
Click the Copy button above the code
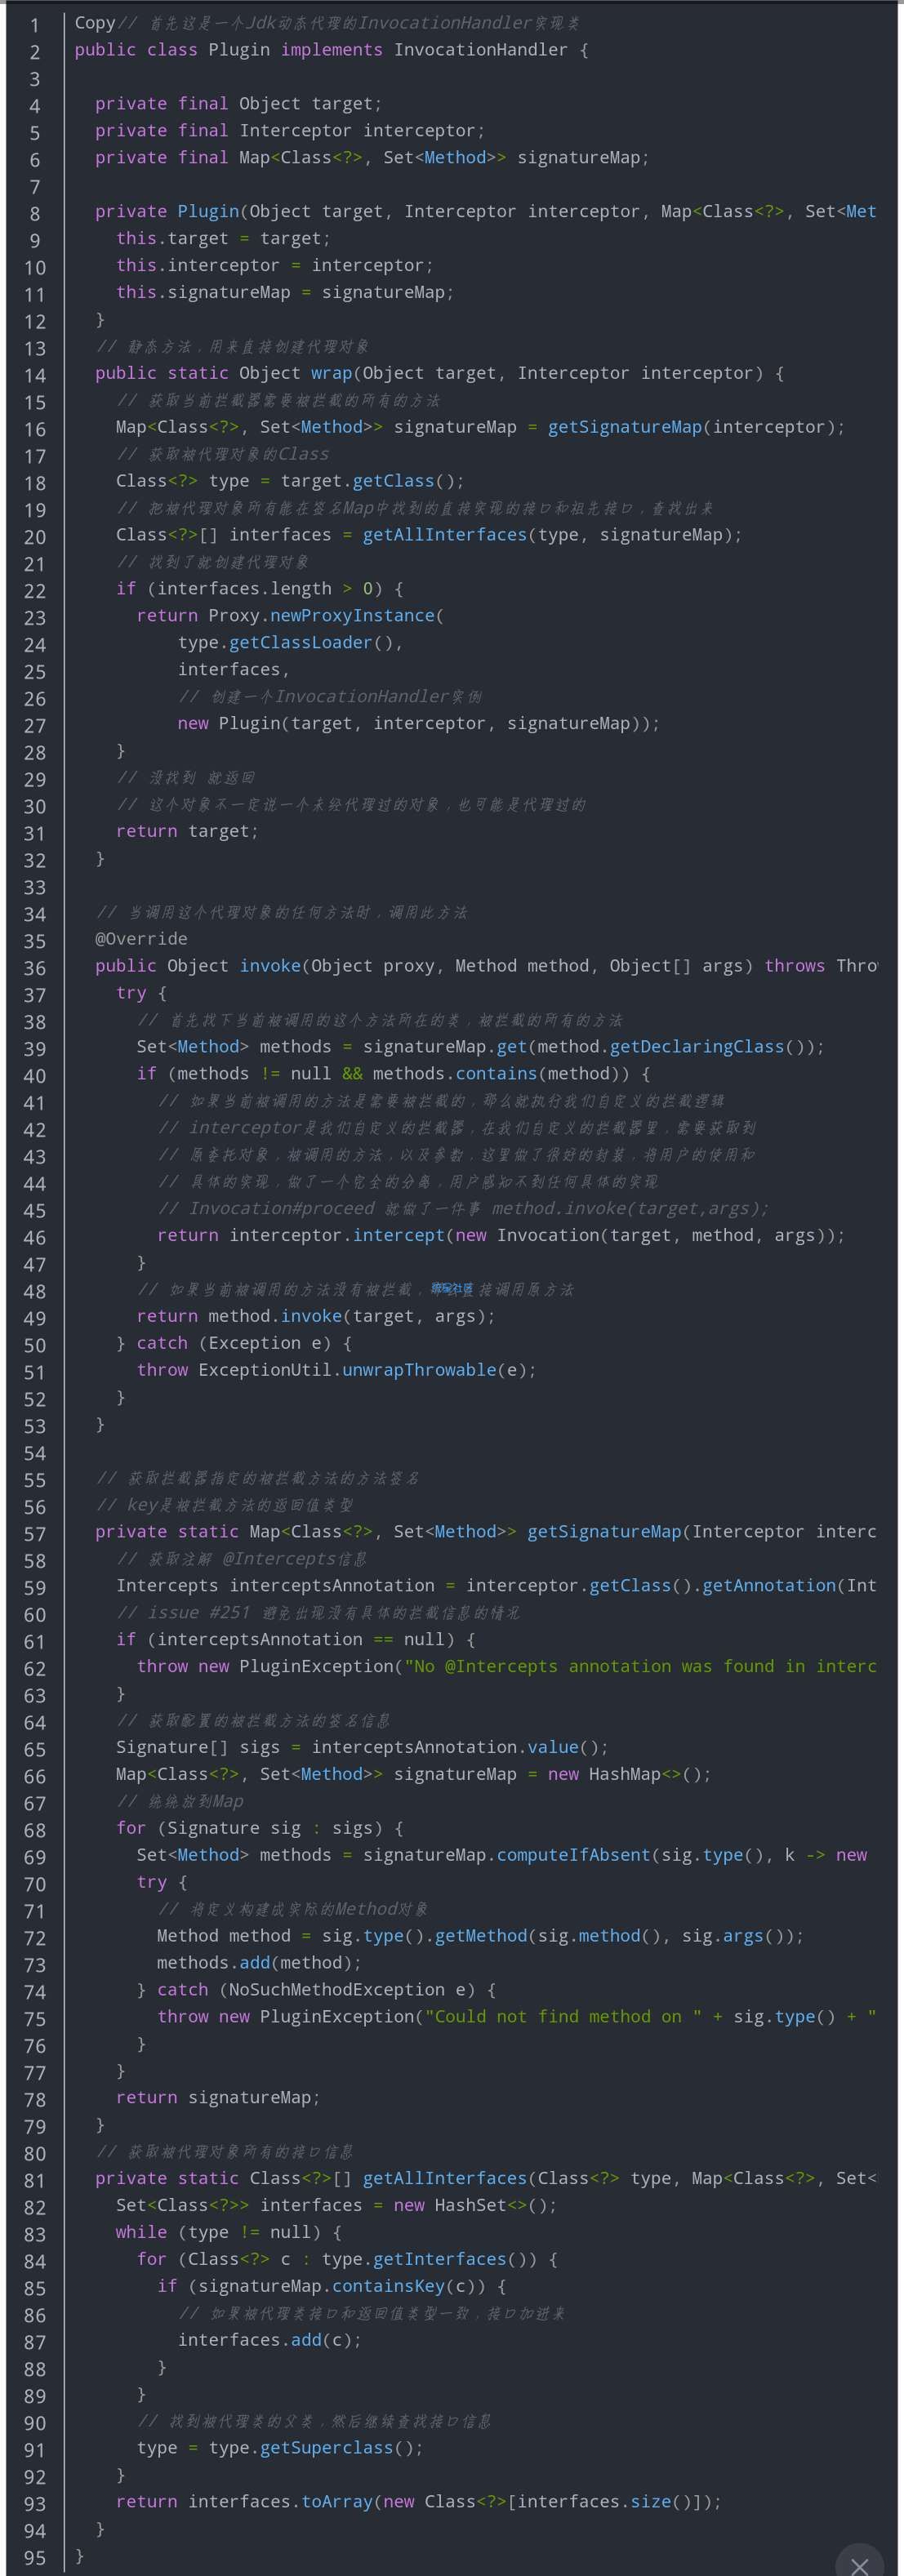94,23
